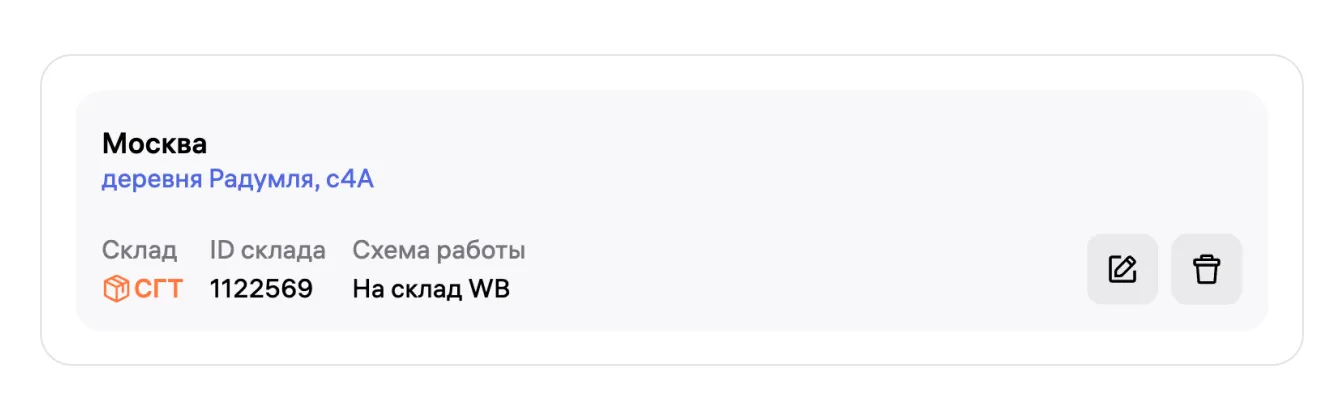The height and width of the screenshot is (420, 1344).
Task: Delete the warehouse with trash icon
Action: (1206, 269)
